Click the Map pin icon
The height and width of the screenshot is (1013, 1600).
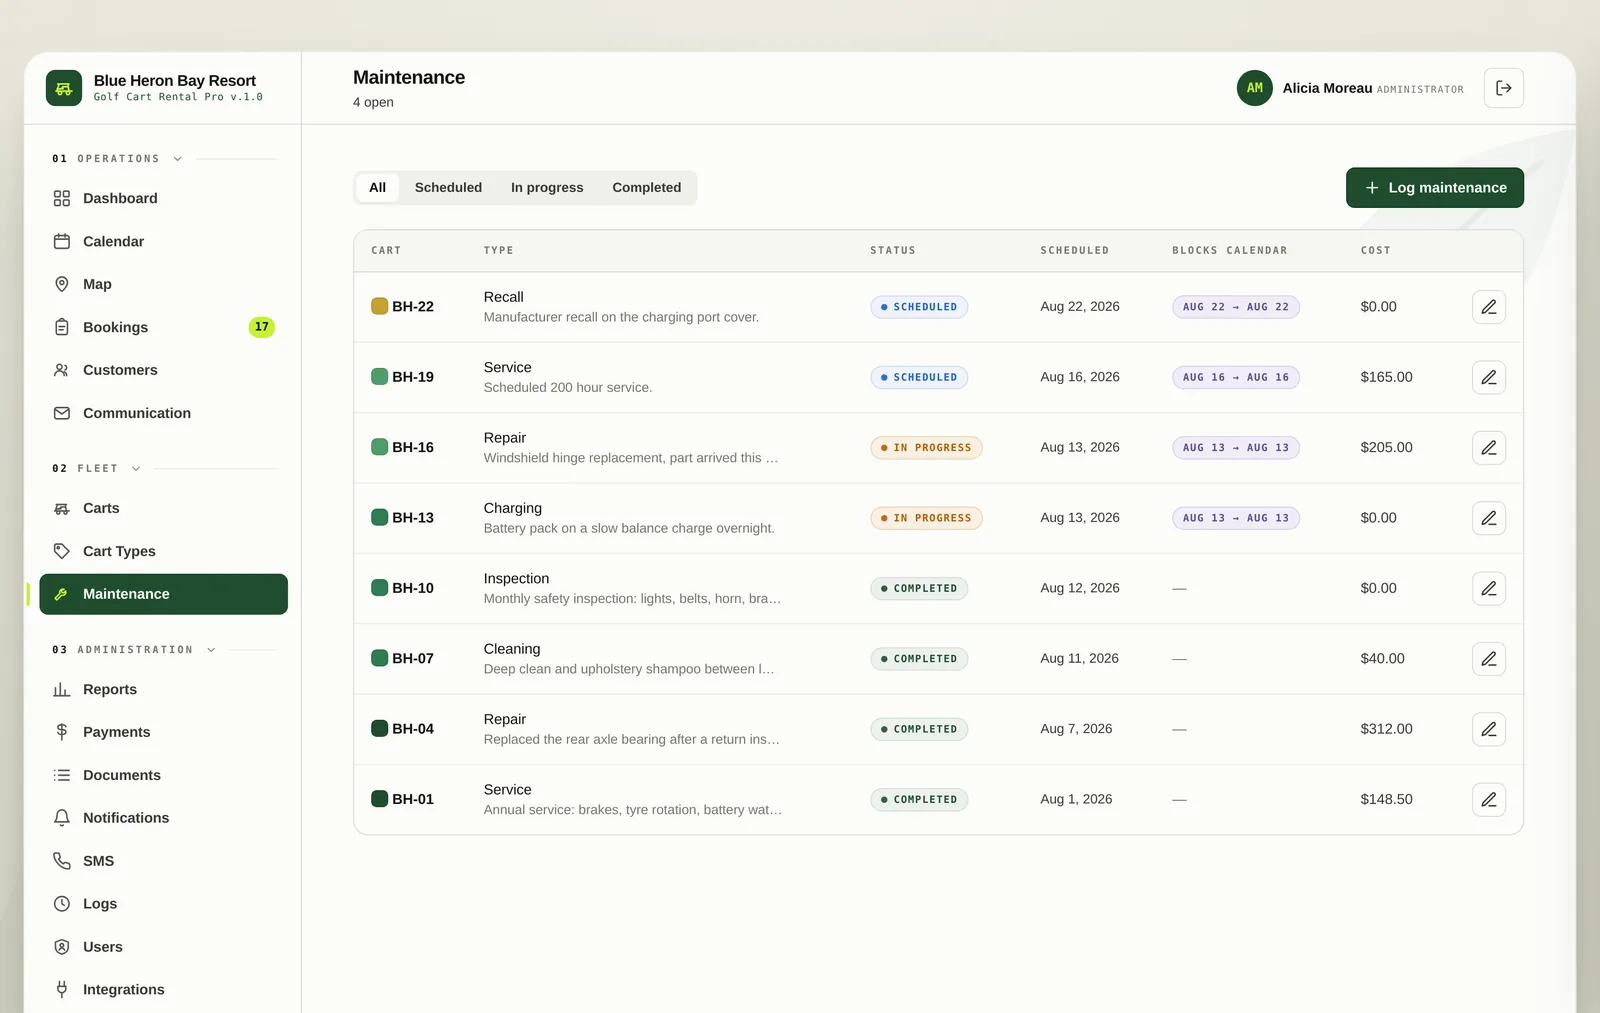(62, 285)
